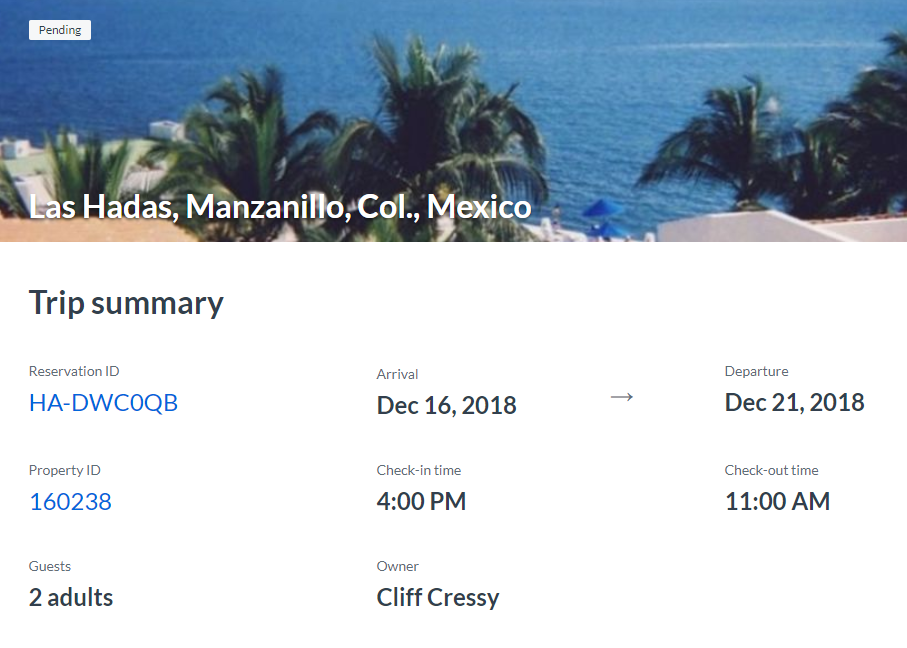
Task: Click the 11:00 AM check-out time value
Action: (x=777, y=502)
